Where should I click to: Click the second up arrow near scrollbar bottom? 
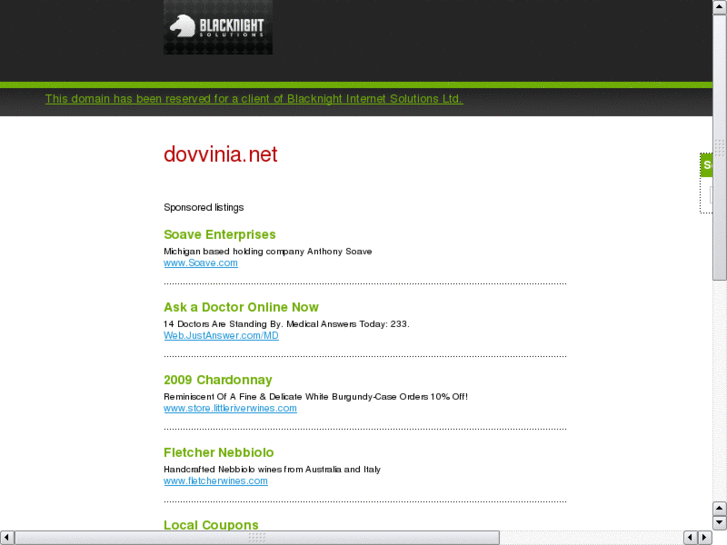719,508
